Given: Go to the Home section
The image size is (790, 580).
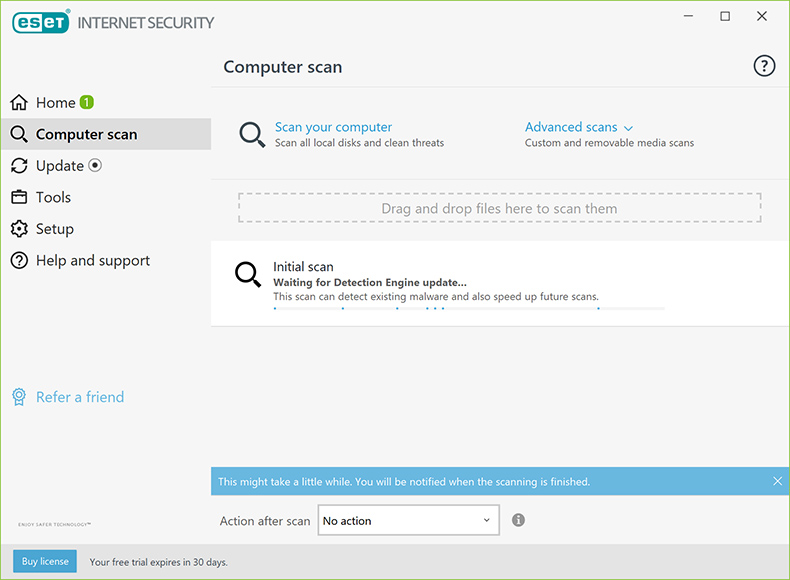Looking at the screenshot, I should point(106,103).
